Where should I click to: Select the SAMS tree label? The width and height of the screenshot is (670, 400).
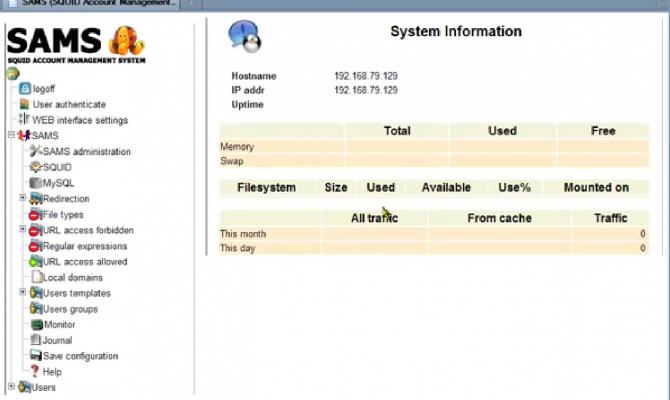pyautogui.click(x=45, y=135)
